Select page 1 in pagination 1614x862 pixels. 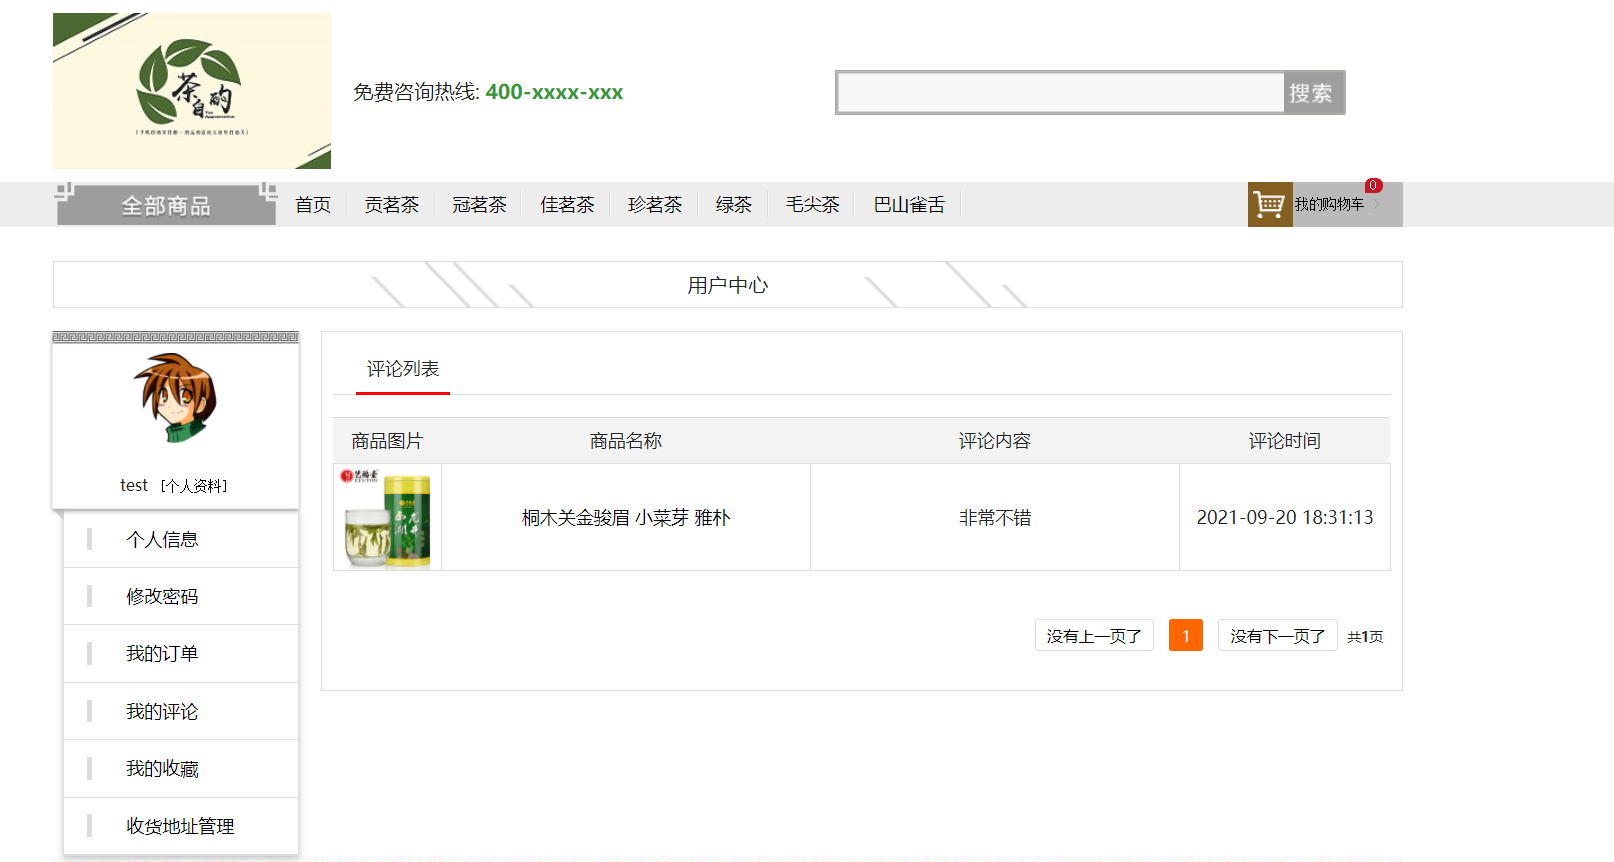click(x=1186, y=636)
